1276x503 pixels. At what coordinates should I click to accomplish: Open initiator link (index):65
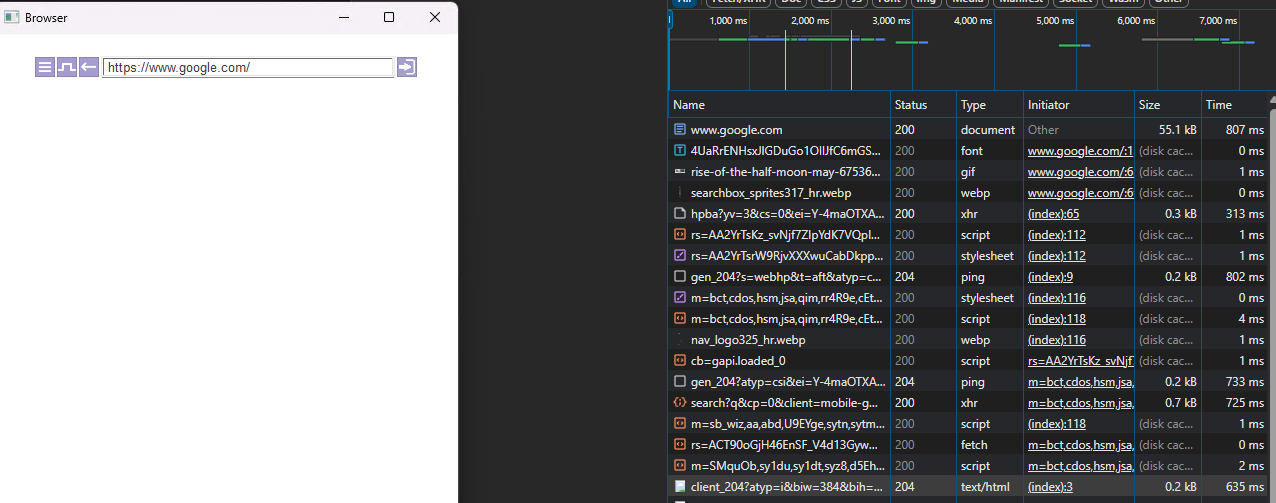(x=1053, y=214)
